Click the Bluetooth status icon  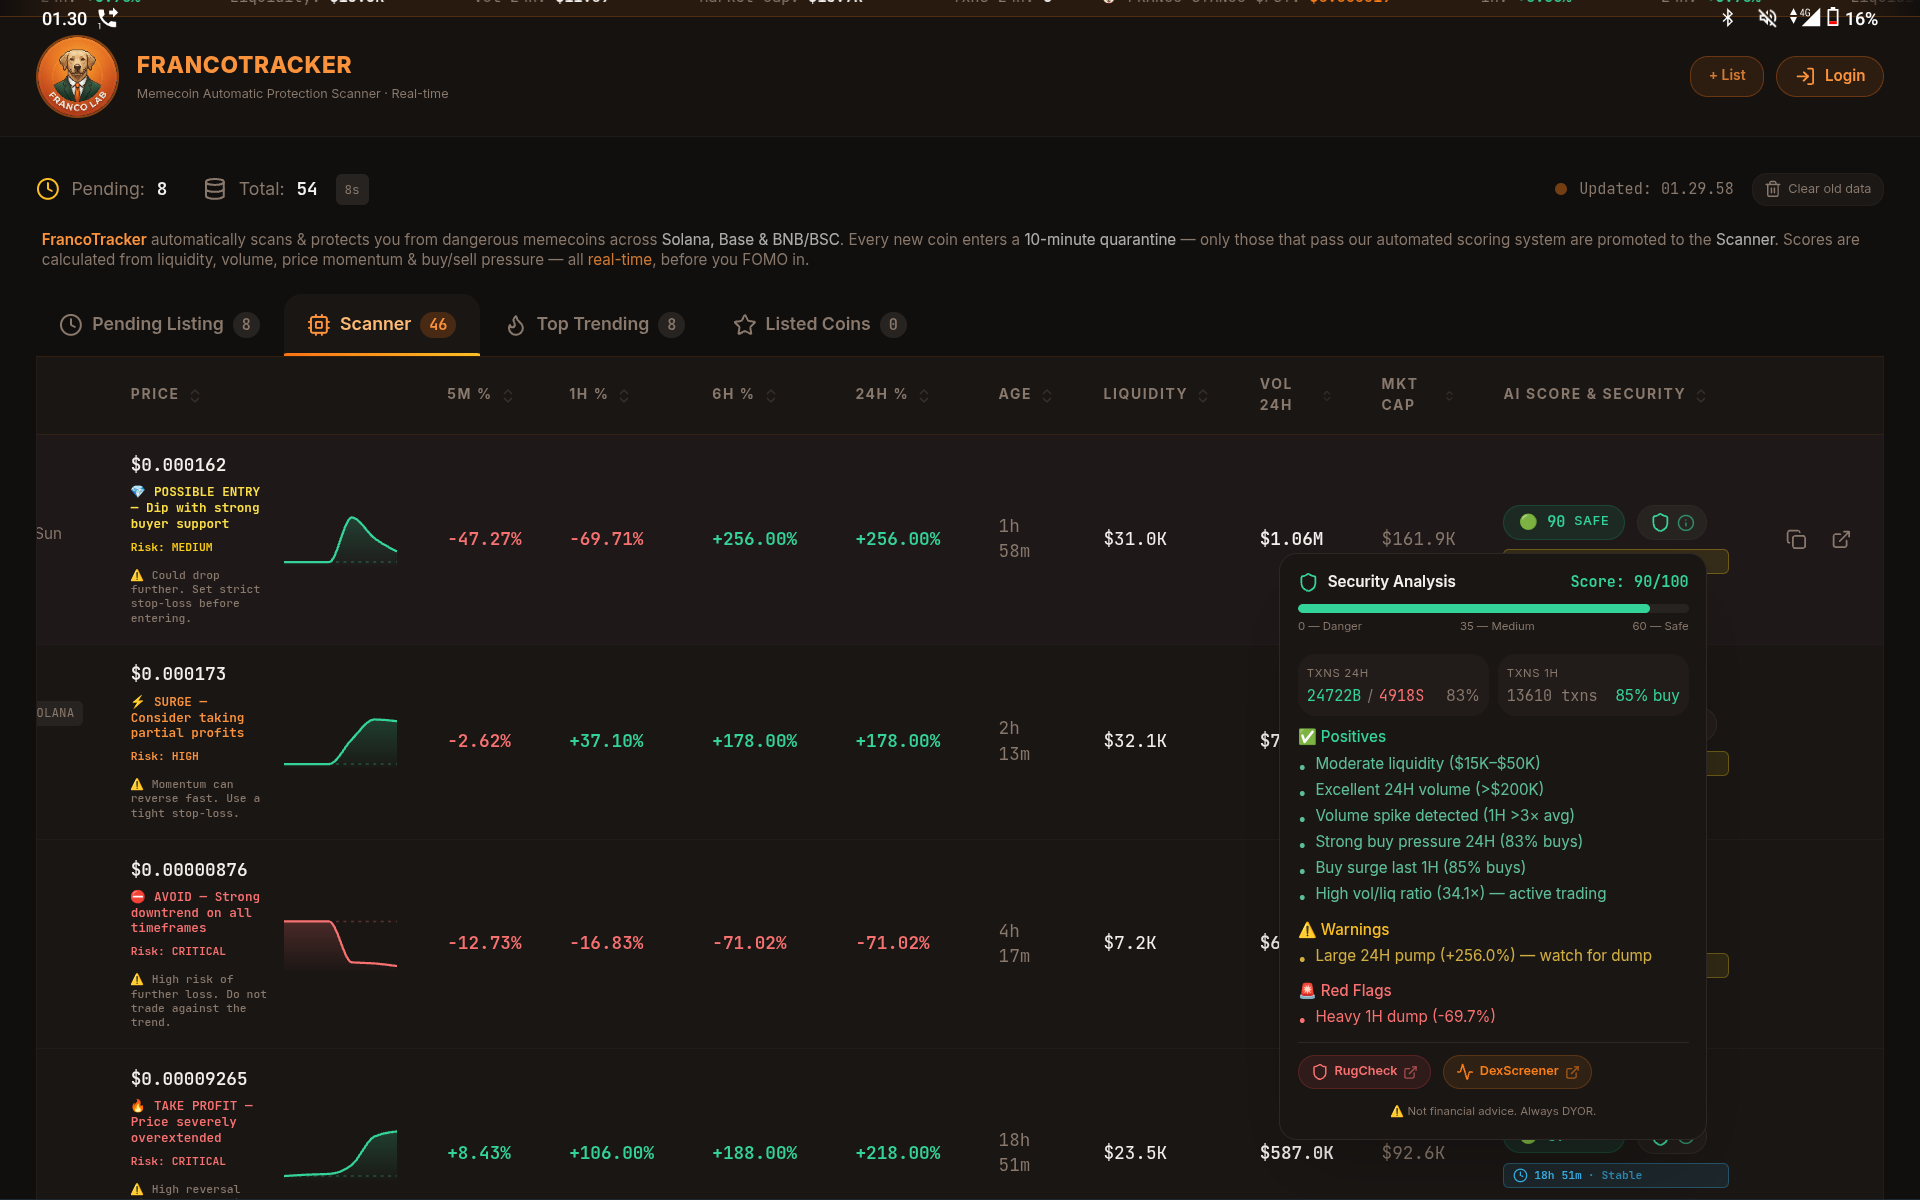tap(1728, 18)
